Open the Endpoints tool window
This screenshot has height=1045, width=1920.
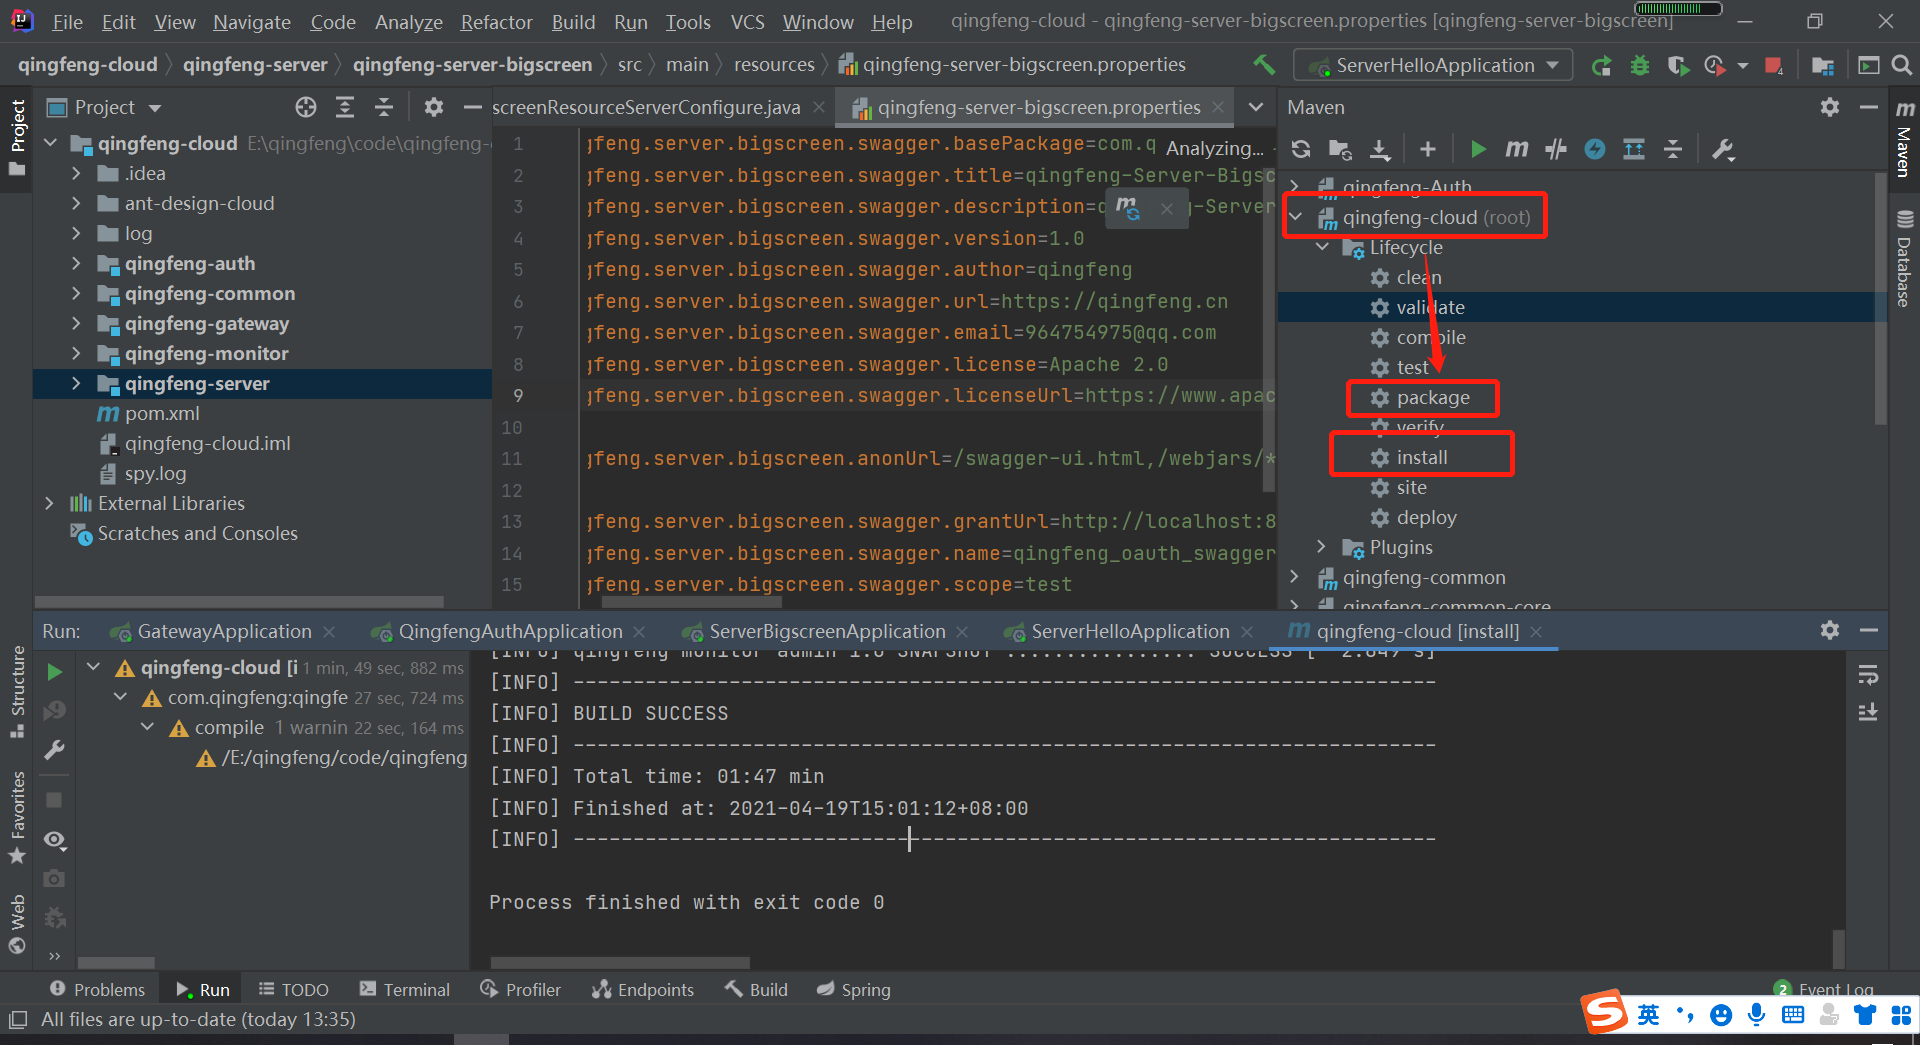[643, 989]
